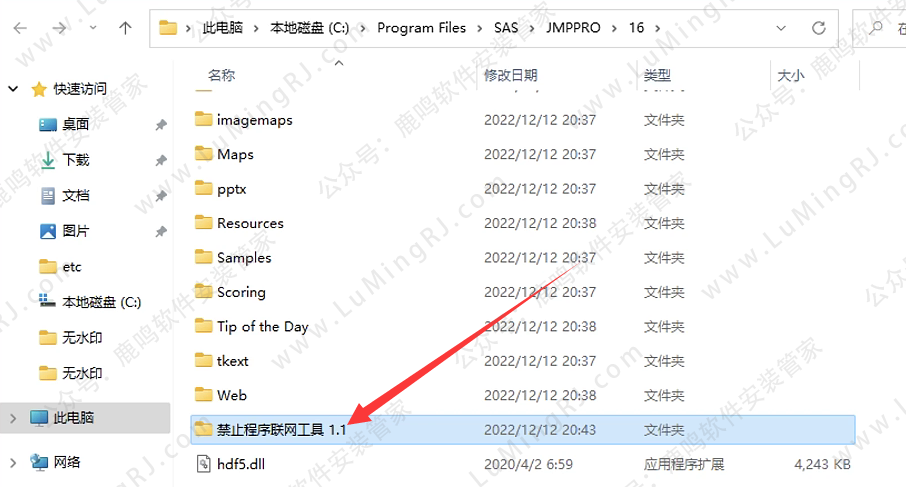Sort files by 修改日期 column
This screenshot has width=906, height=487.
point(510,75)
